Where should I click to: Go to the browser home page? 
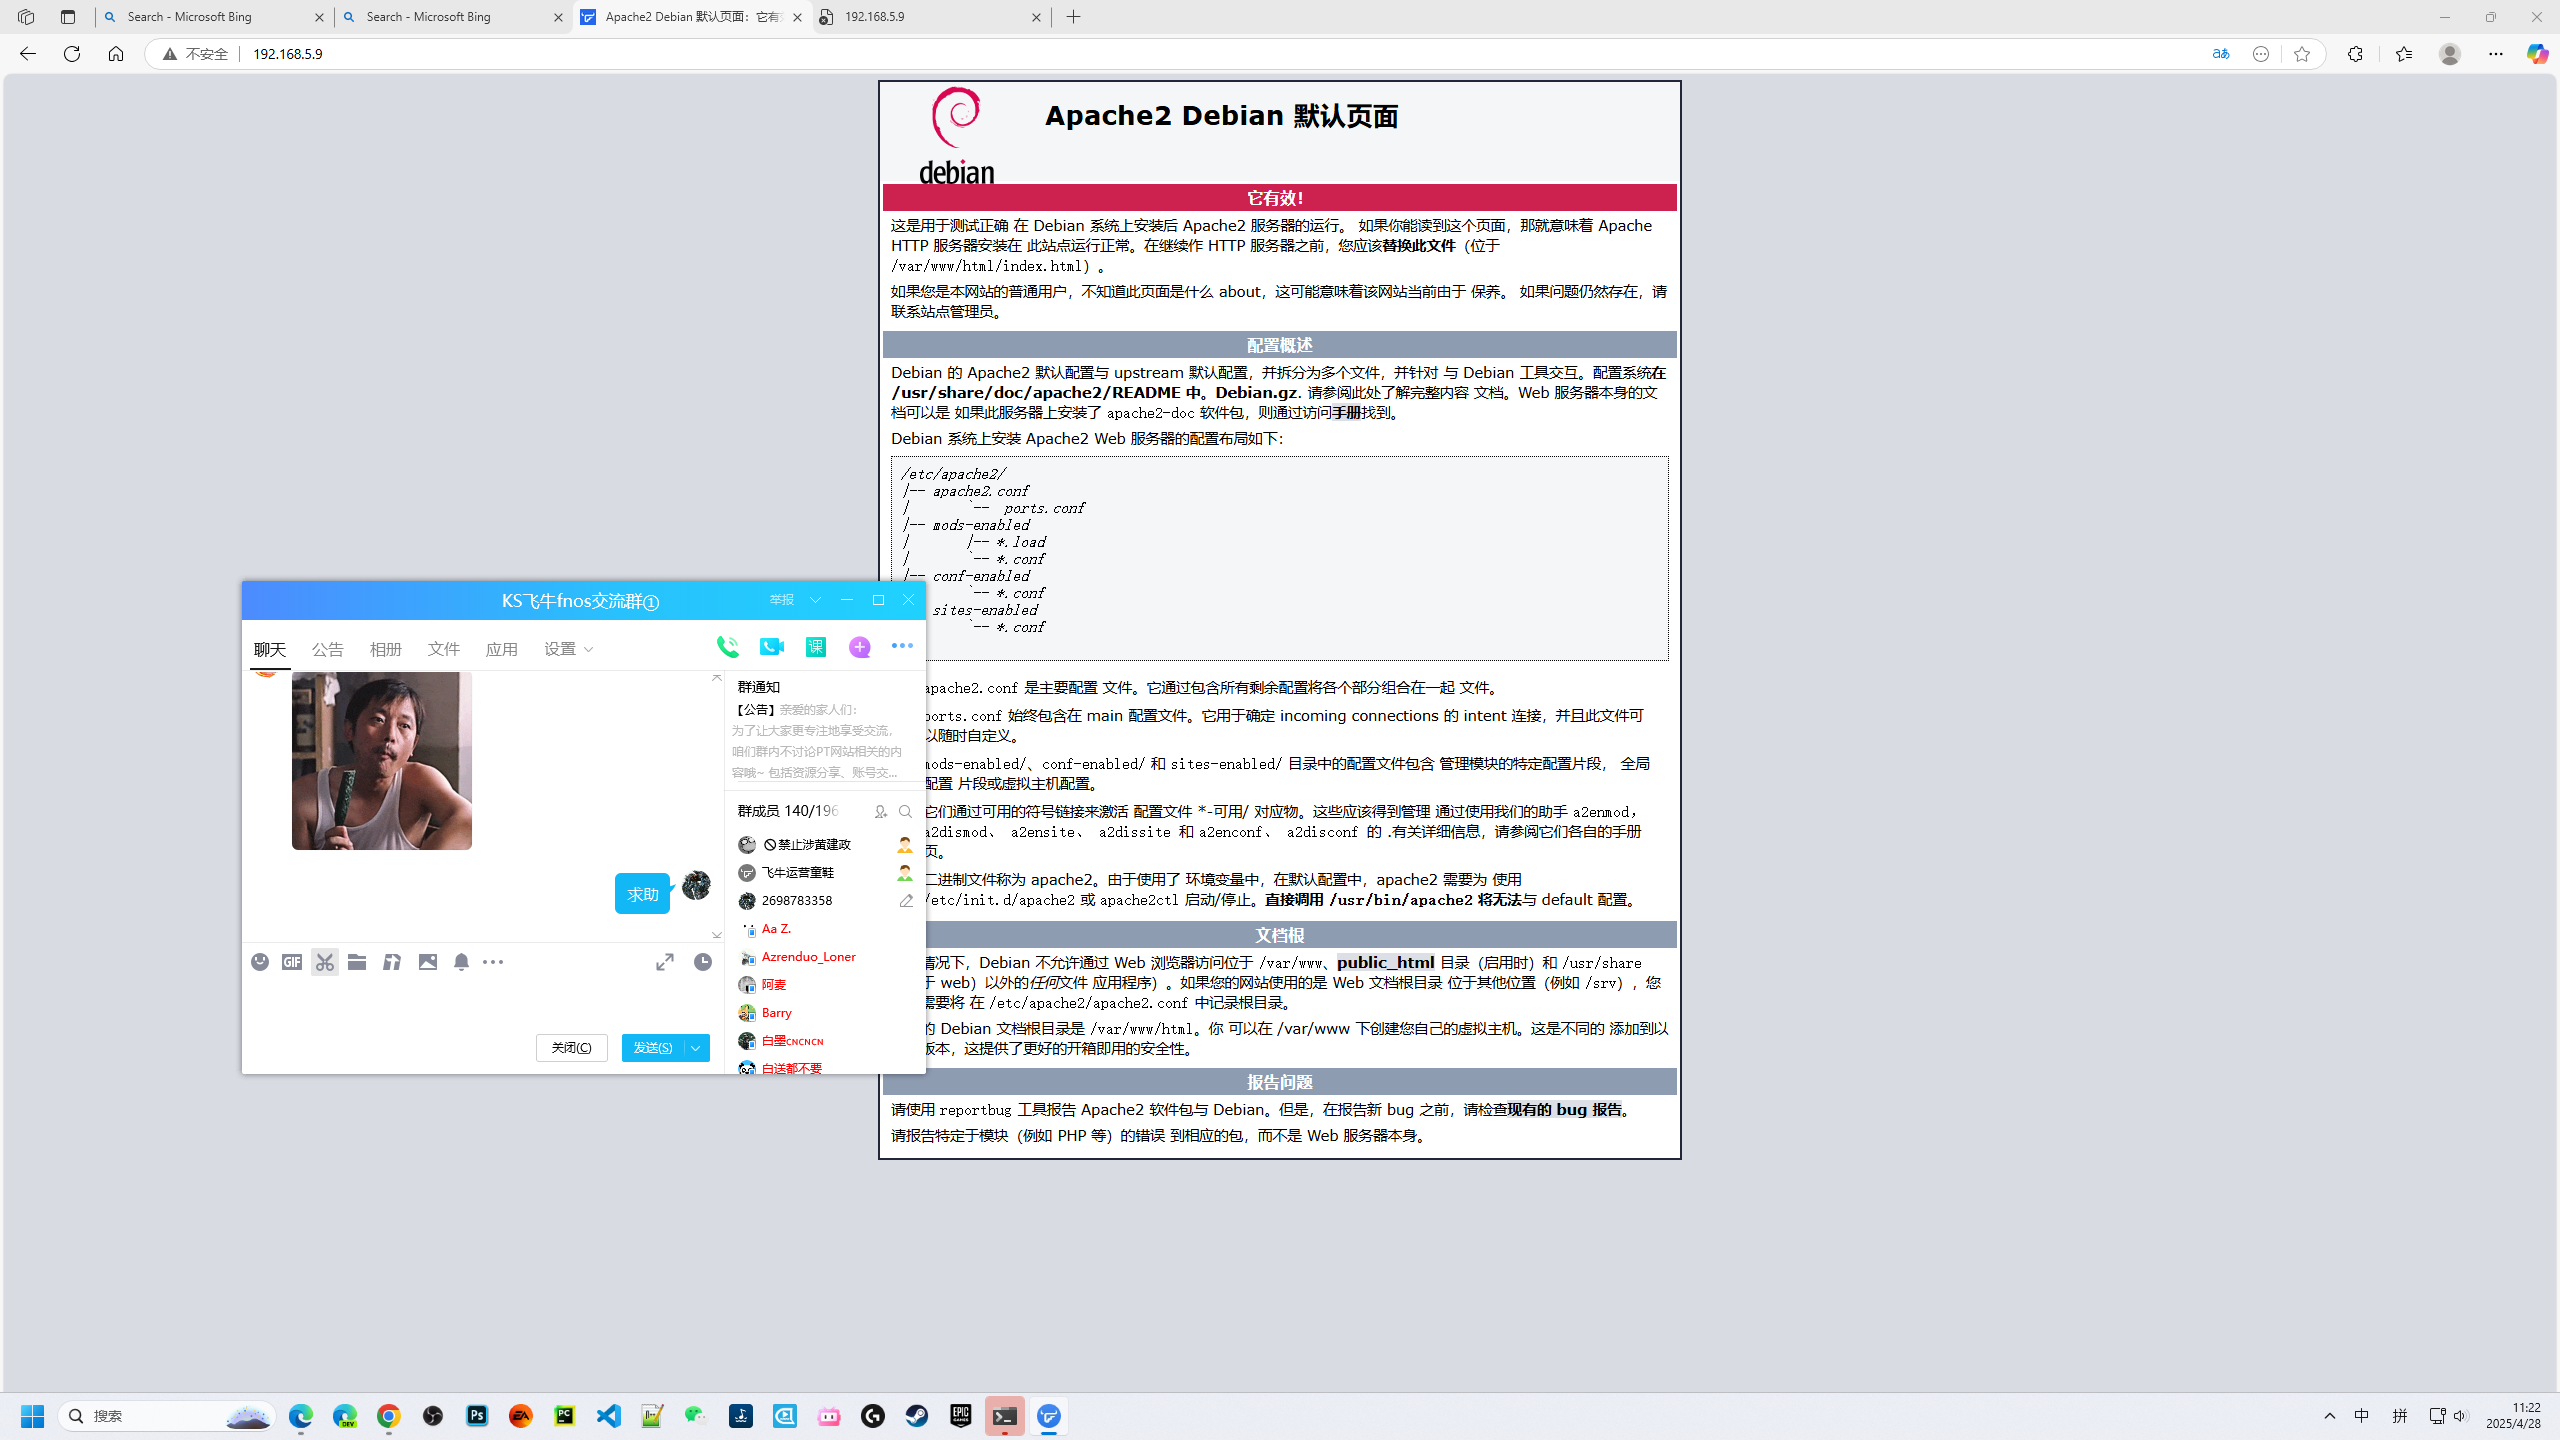(116, 54)
